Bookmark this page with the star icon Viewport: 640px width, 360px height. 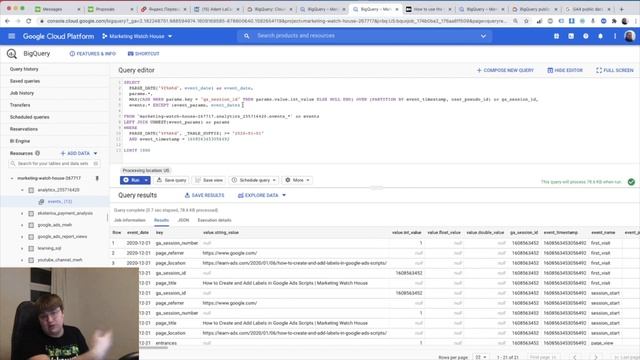(527, 21)
